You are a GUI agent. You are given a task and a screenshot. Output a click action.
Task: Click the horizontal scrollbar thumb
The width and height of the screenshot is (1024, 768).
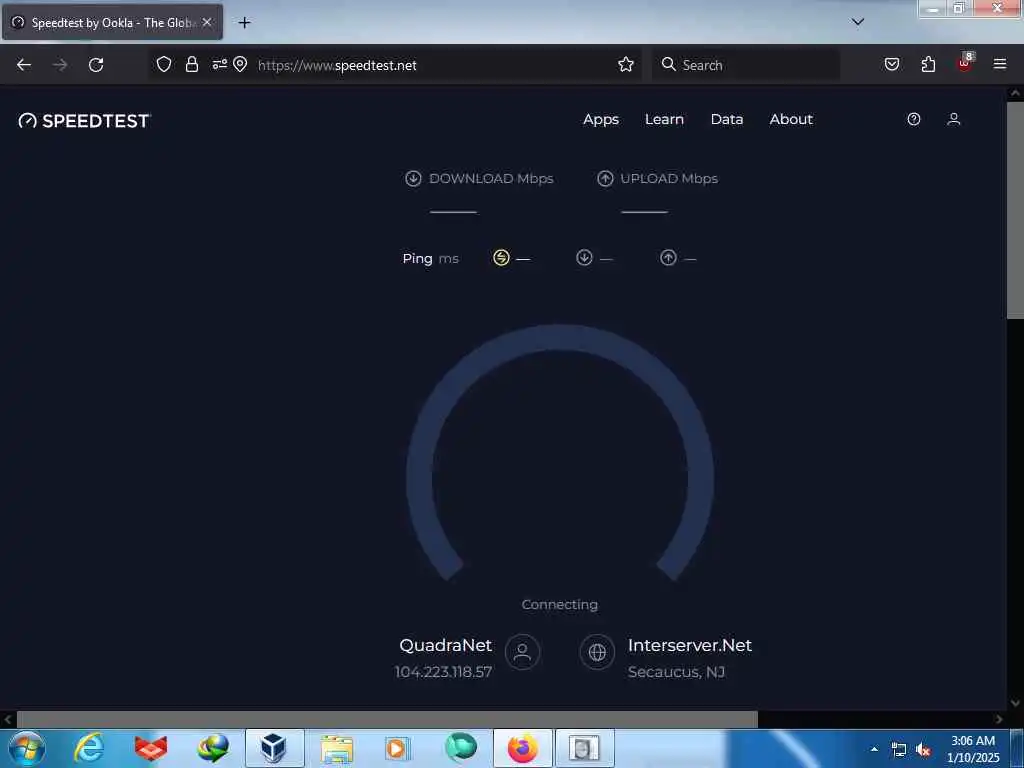pyautogui.click(x=387, y=720)
